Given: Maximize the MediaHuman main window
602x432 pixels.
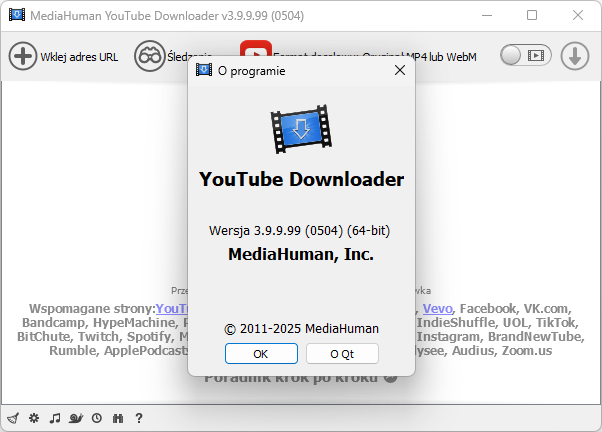Looking at the screenshot, I should [532, 15].
